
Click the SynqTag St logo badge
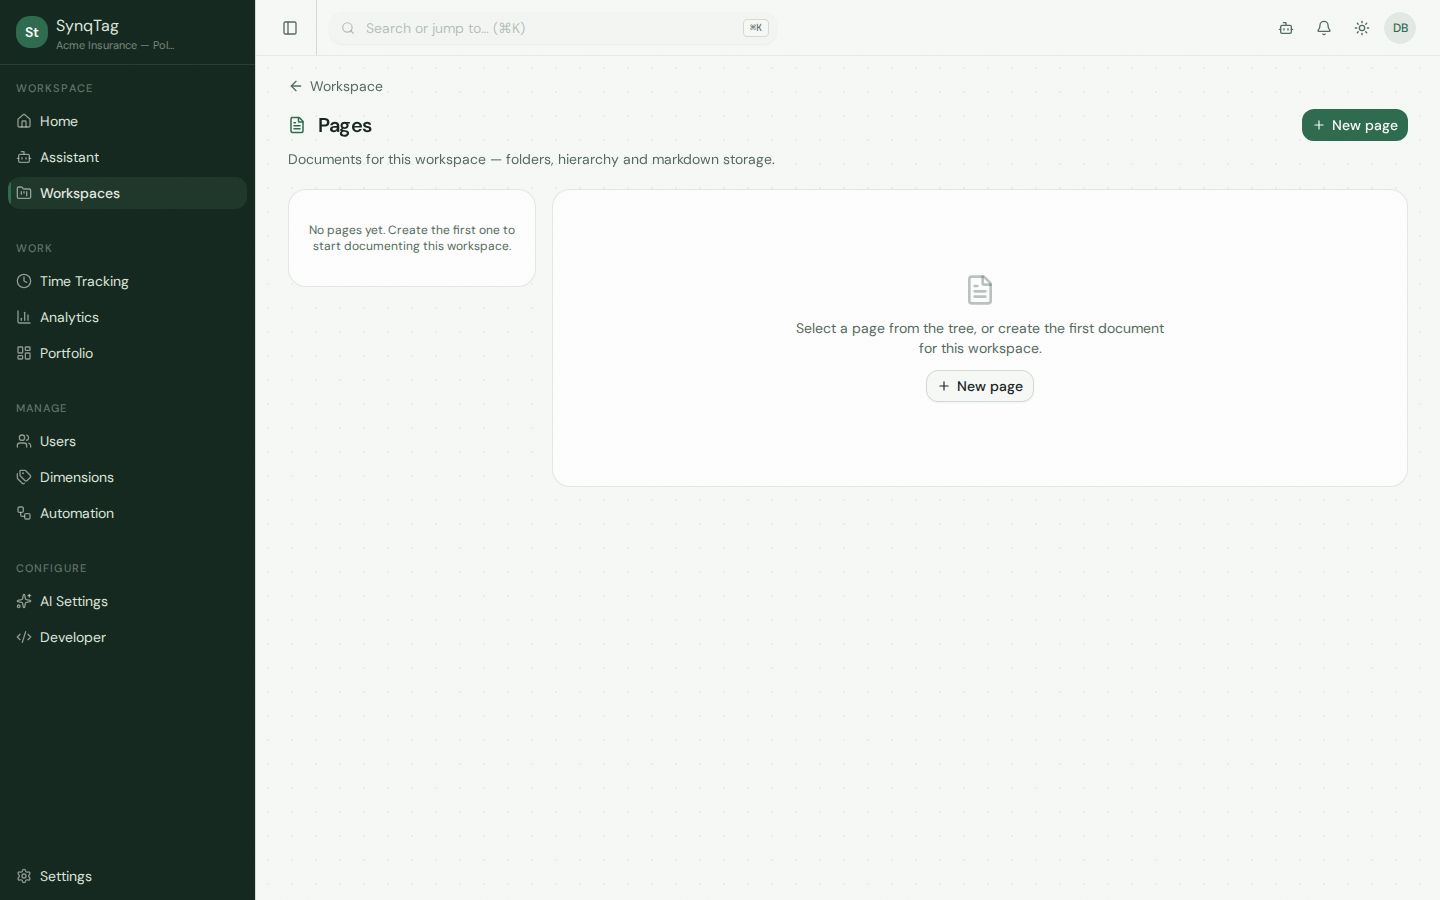tap(32, 32)
